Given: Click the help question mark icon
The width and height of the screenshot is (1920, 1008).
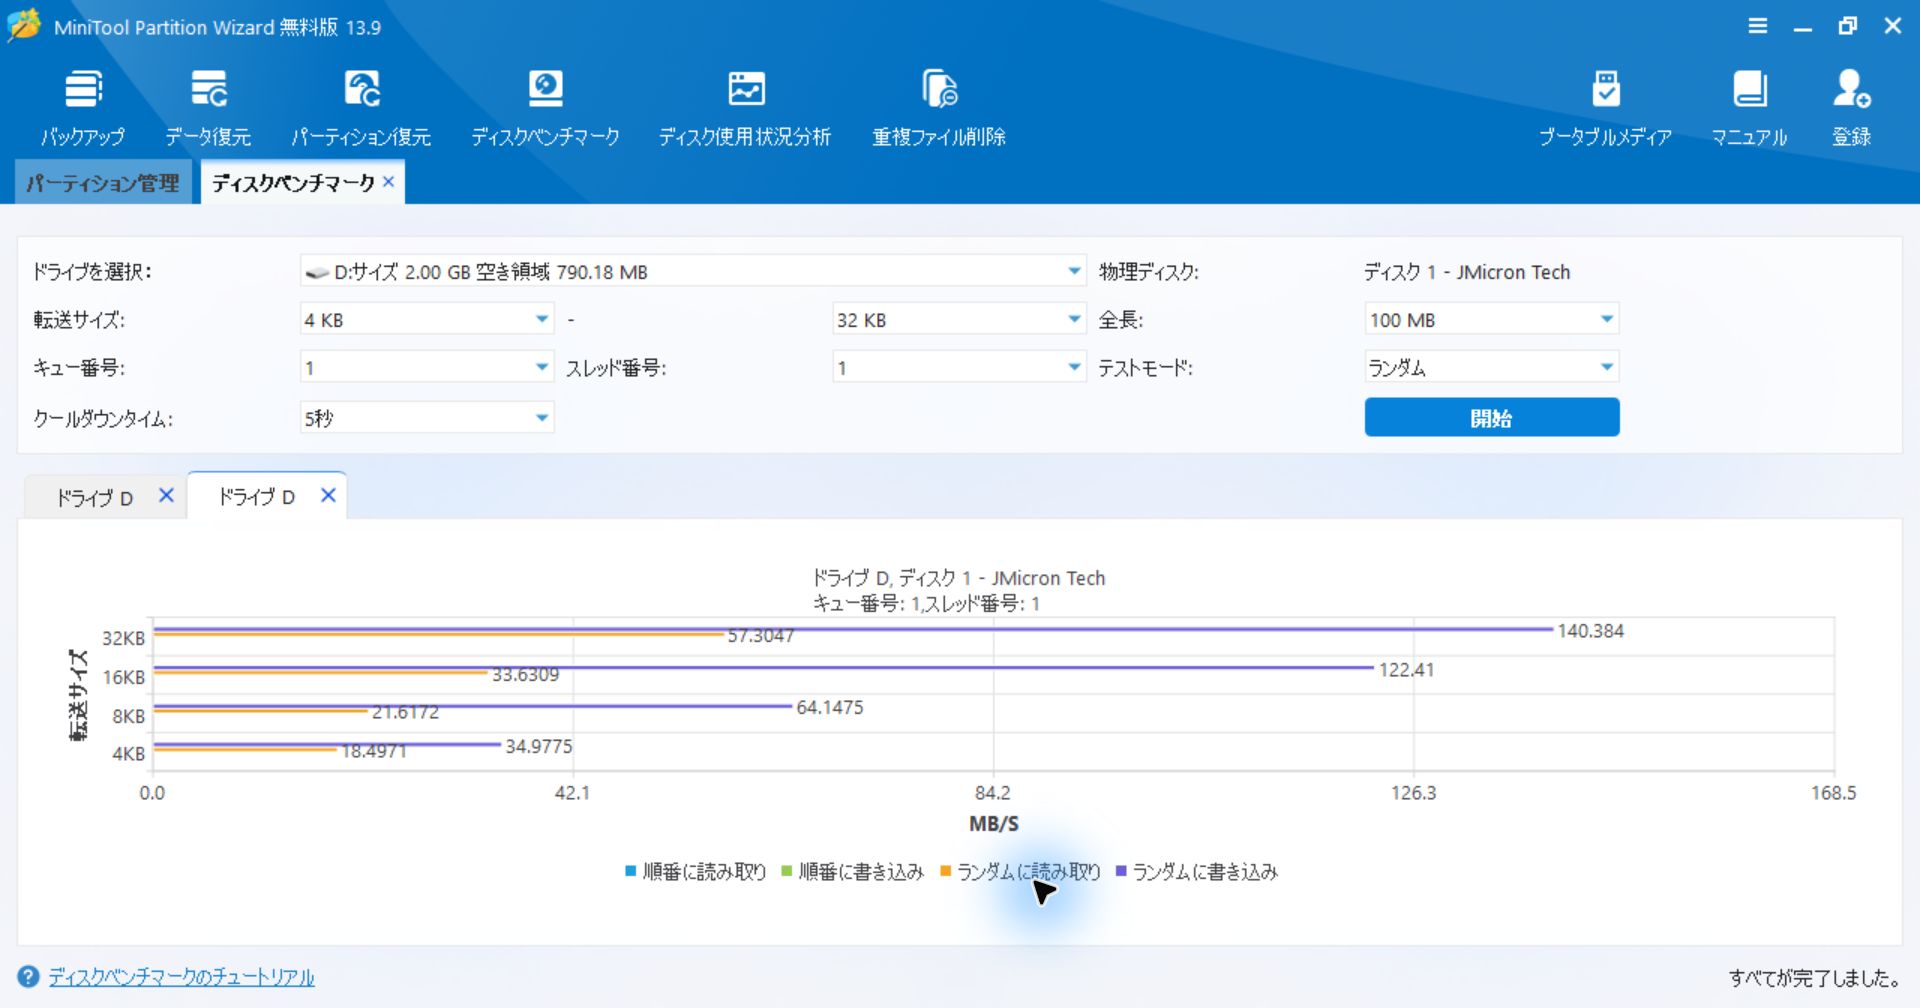Looking at the screenshot, I should pos(28,977).
